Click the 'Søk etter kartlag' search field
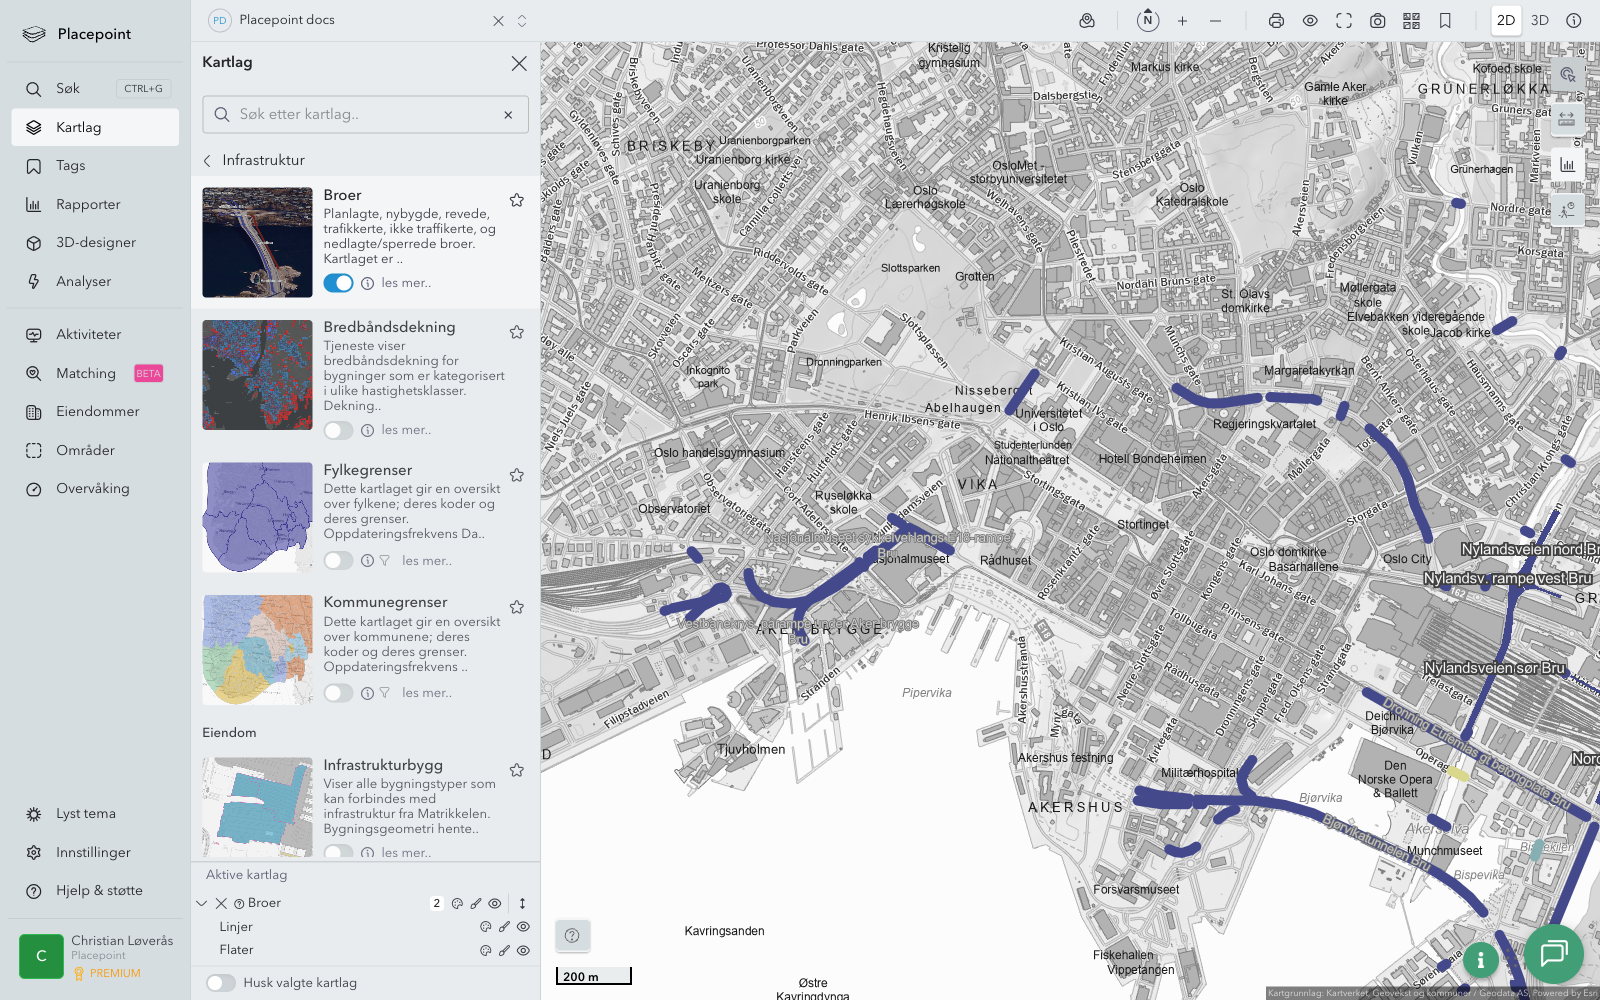The width and height of the screenshot is (1600, 1000). [365, 115]
